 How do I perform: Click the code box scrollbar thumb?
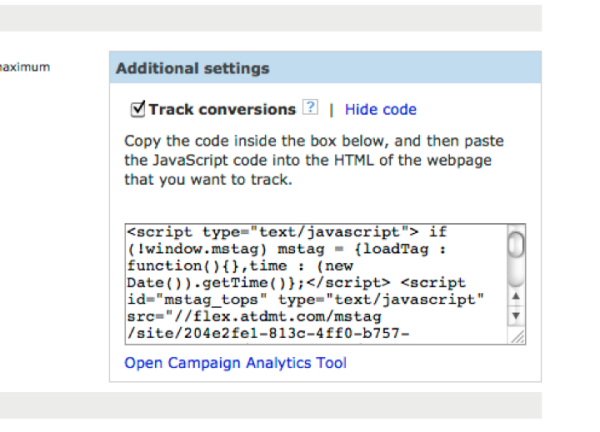click(x=516, y=245)
